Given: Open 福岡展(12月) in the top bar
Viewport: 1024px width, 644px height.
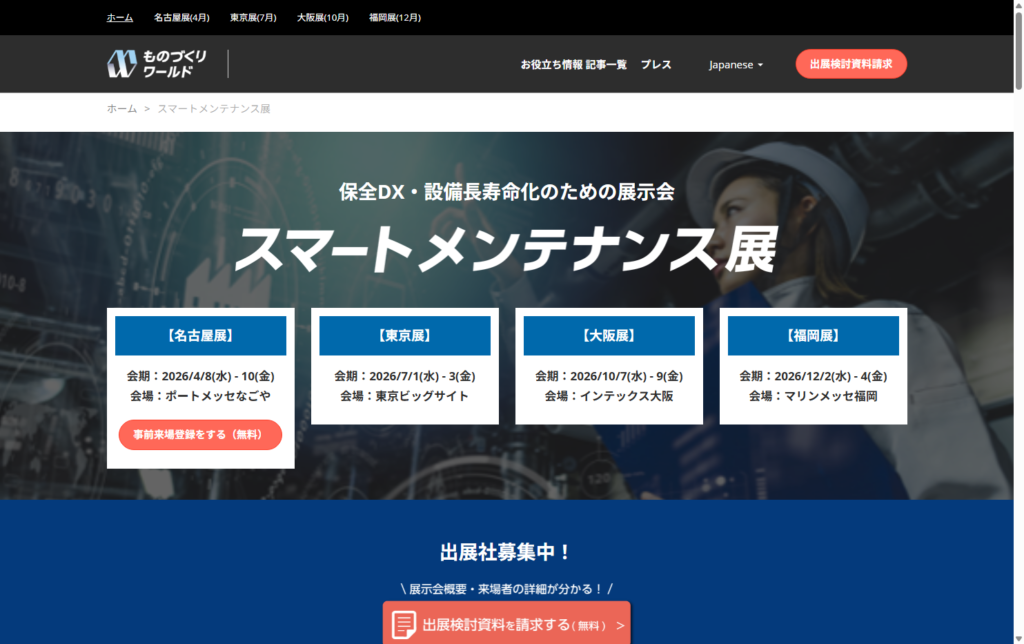Looking at the screenshot, I should click(x=395, y=17).
